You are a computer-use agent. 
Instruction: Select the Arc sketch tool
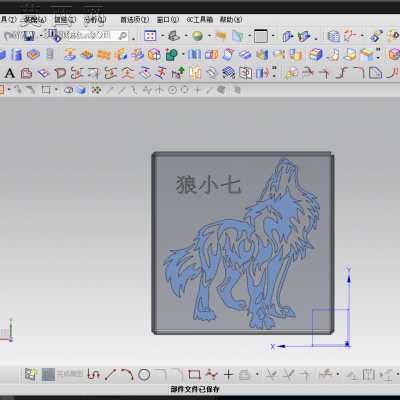pos(127,375)
